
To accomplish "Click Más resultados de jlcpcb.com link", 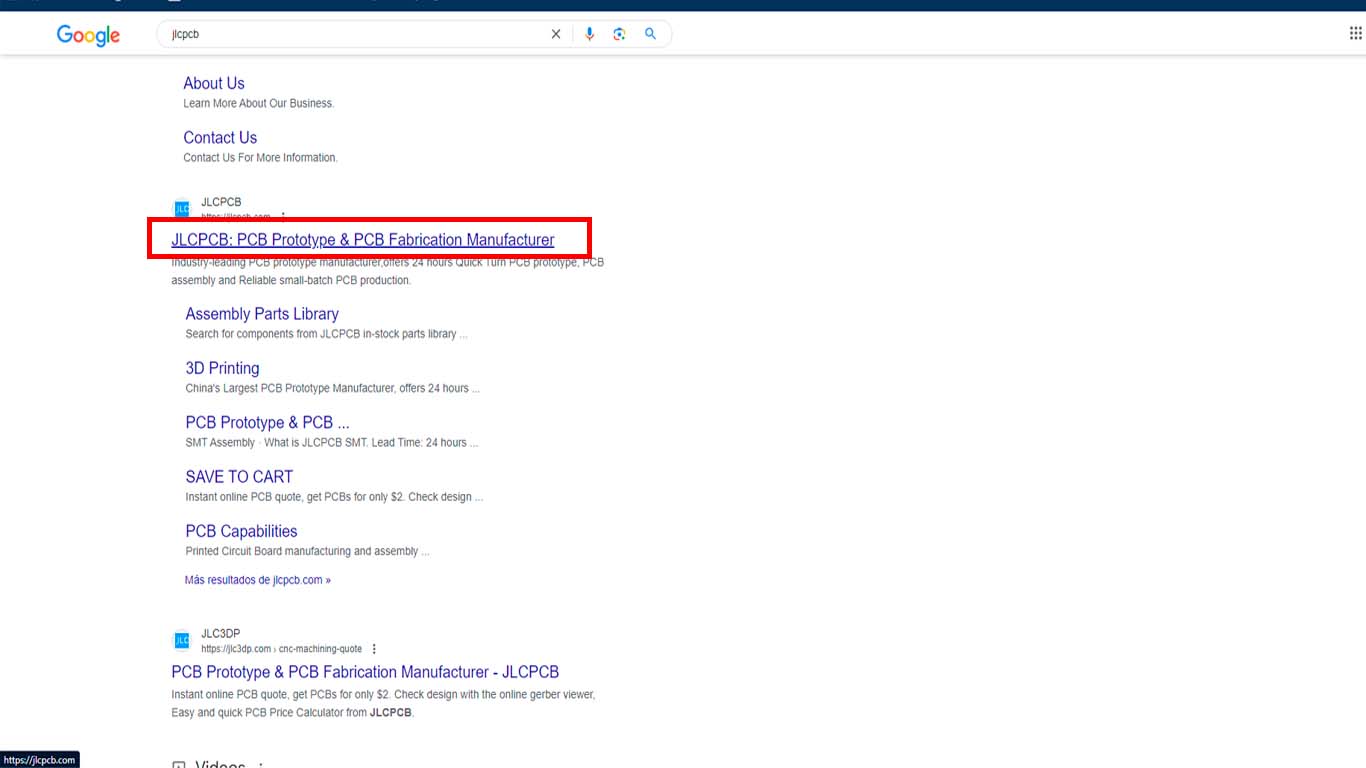I will 257,580.
